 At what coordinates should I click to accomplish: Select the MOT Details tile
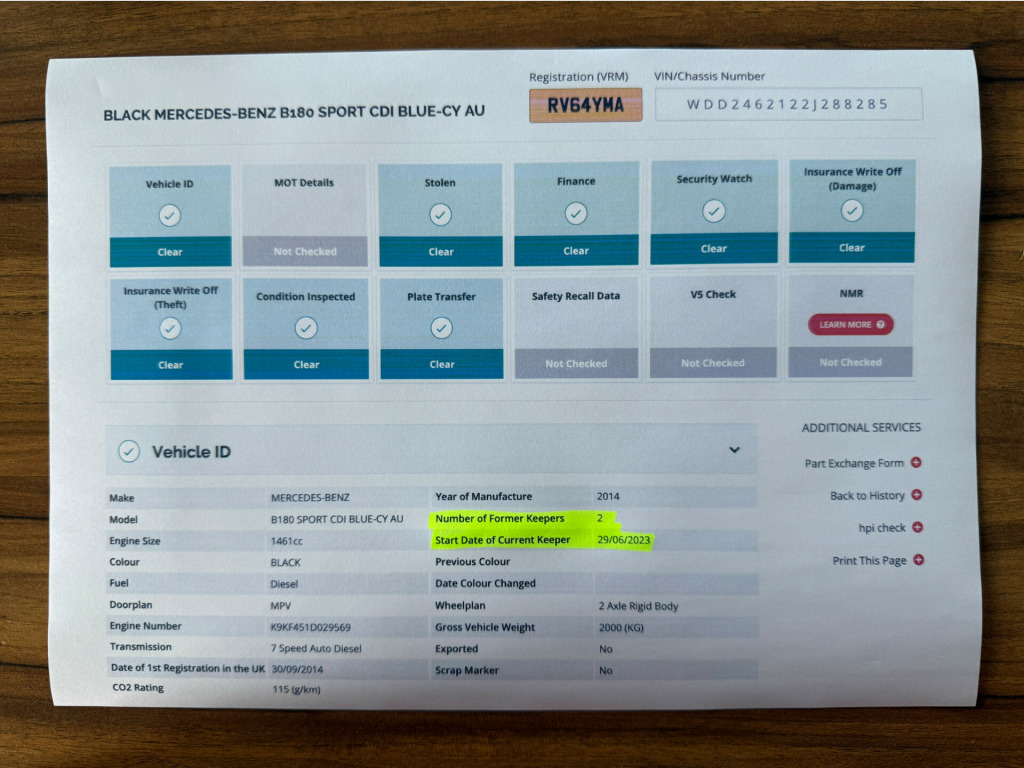[305, 216]
